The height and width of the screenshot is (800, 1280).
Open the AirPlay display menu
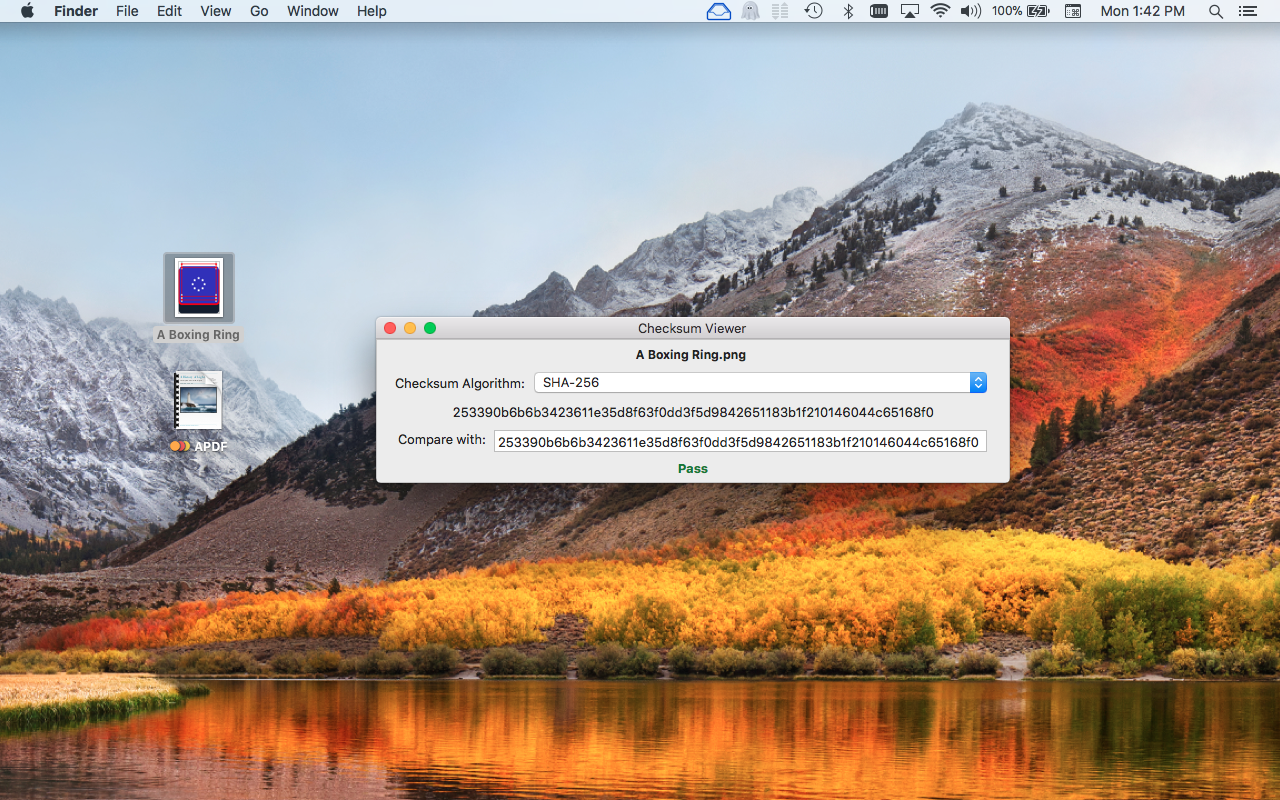[x=909, y=11]
